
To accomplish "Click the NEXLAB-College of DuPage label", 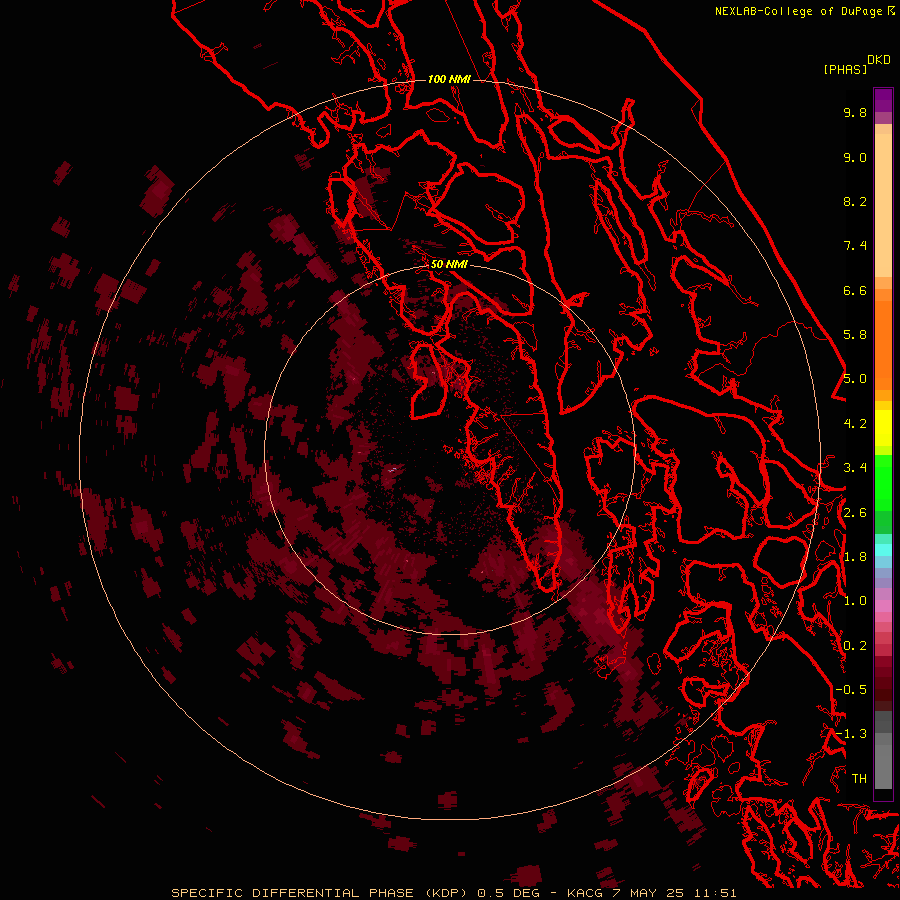I will tap(798, 11).
